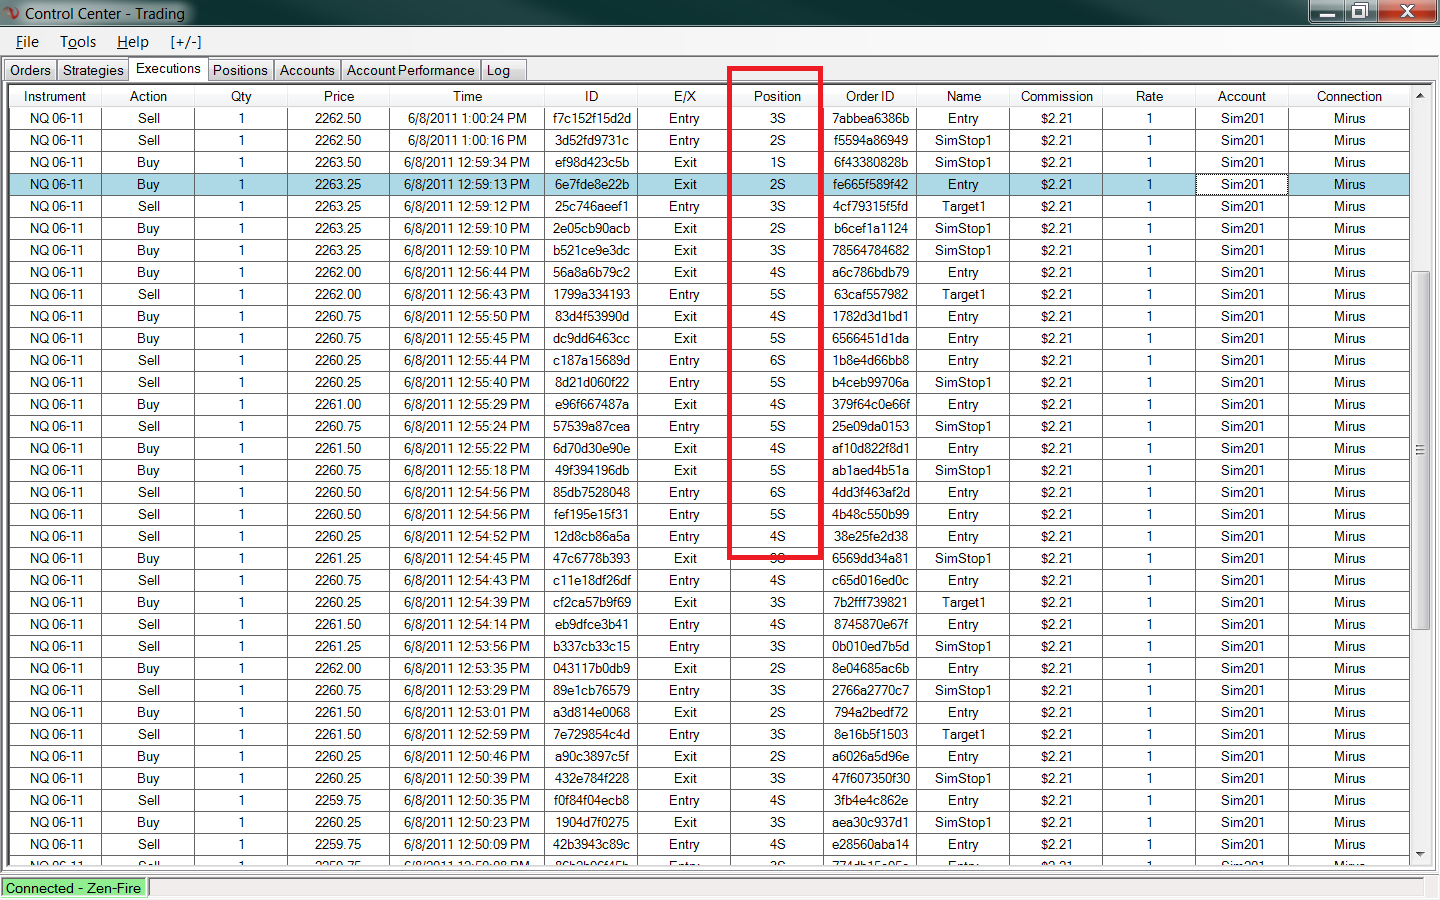
Task: Switch to the Strategies tab
Action: coord(93,70)
